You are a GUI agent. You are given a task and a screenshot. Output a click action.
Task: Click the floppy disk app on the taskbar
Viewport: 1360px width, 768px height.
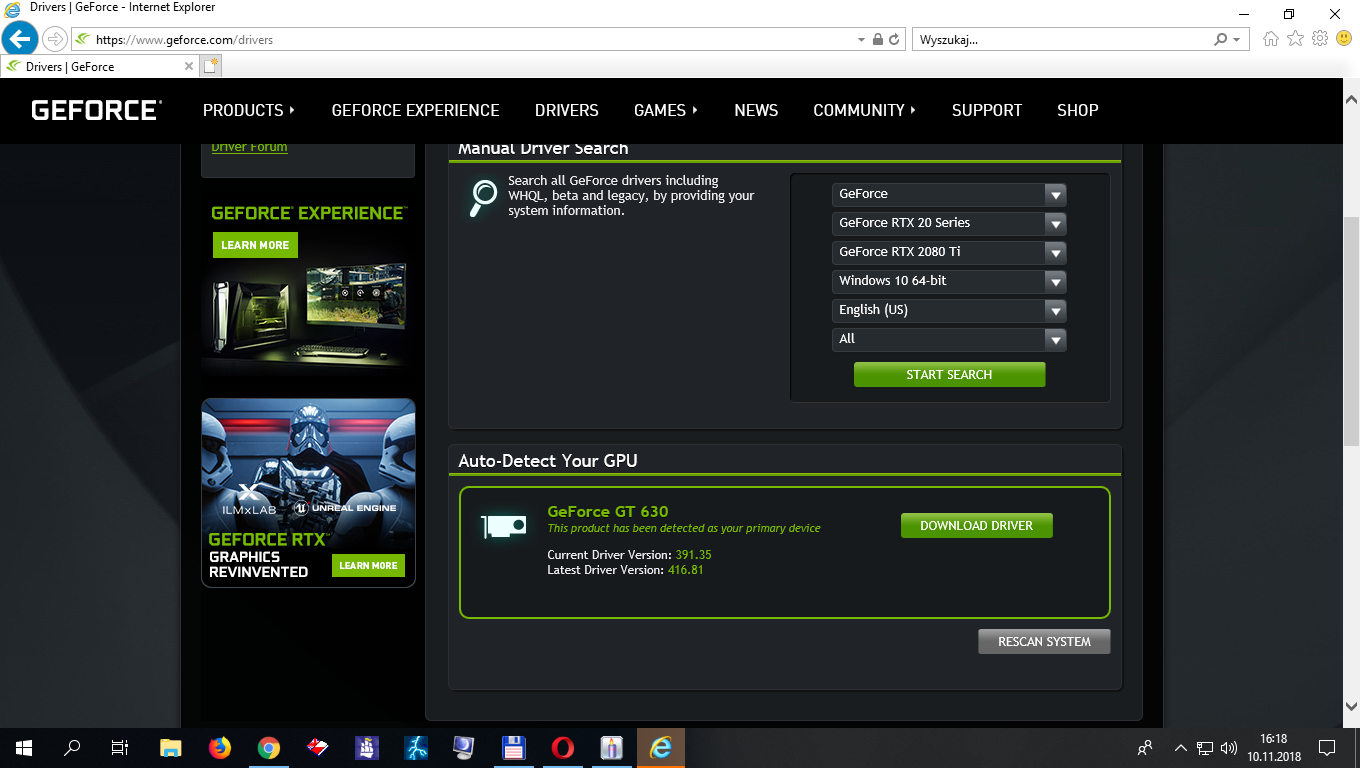(x=514, y=748)
